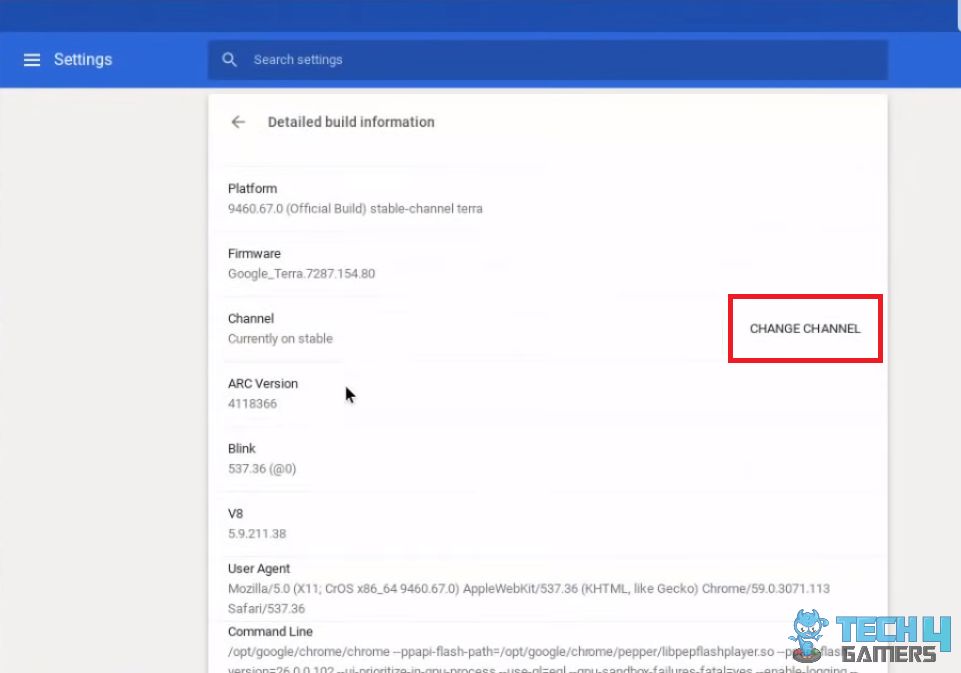Click the Command Line label

[x=270, y=631]
